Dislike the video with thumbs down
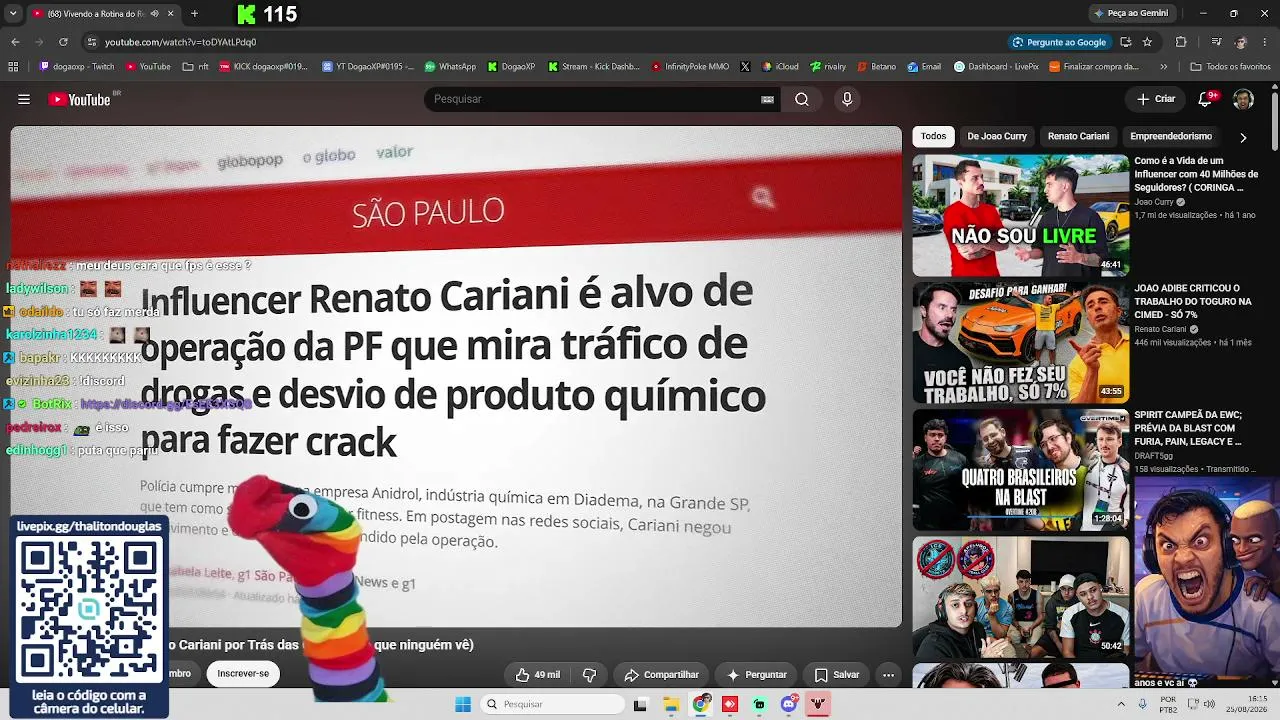 [x=590, y=675]
